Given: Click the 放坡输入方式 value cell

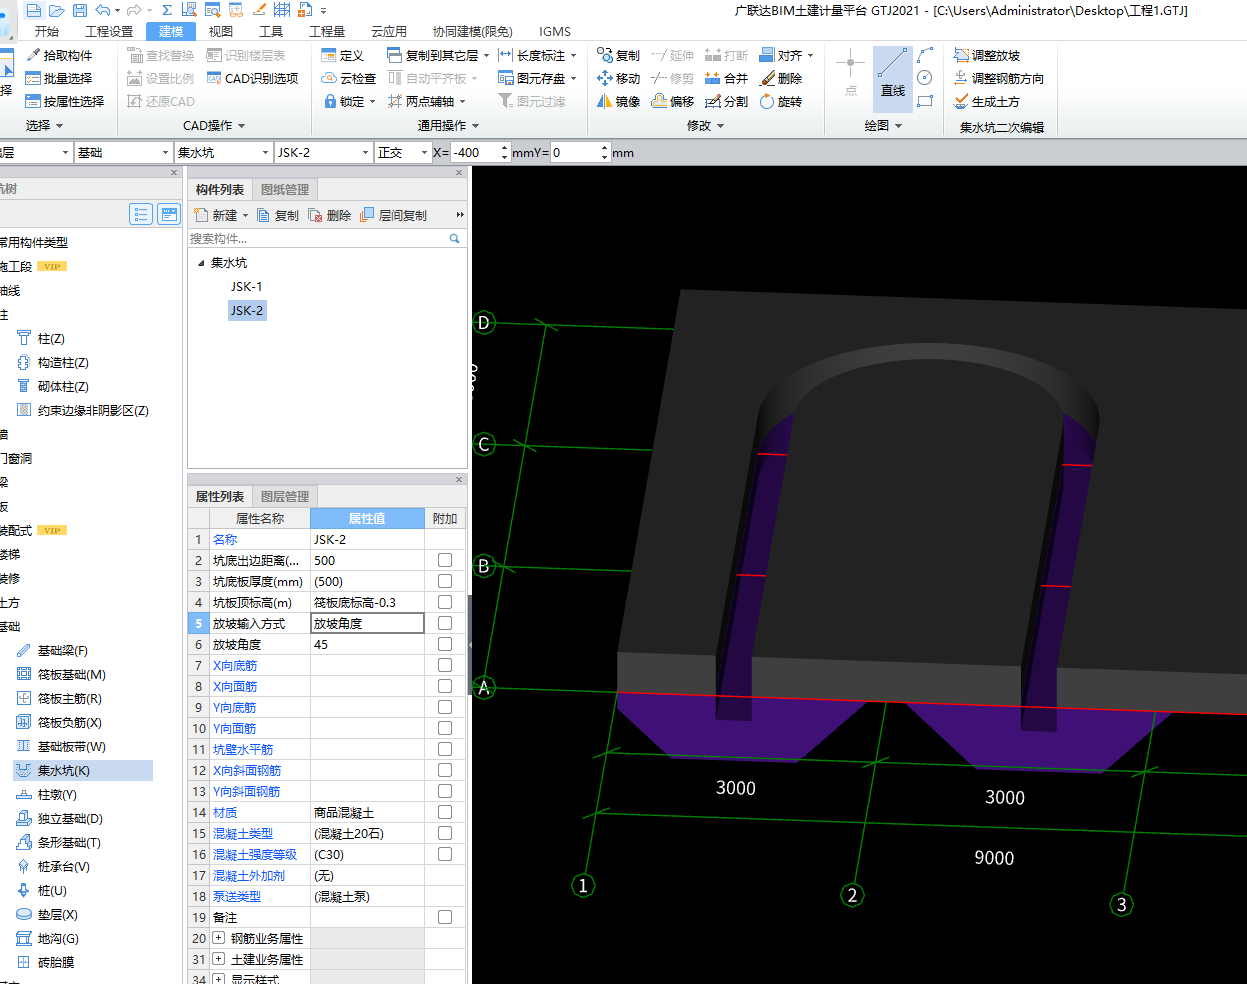Looking at the screenshot, I should point(367,623).
